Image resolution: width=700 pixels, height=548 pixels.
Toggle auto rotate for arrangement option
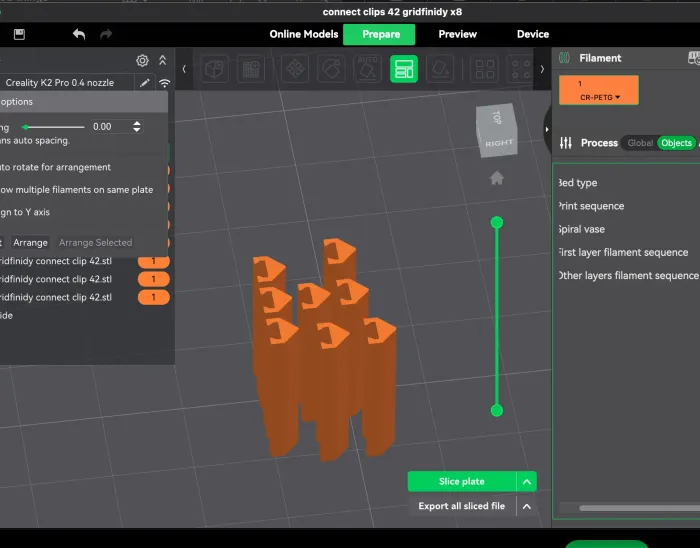click(55, 167)
